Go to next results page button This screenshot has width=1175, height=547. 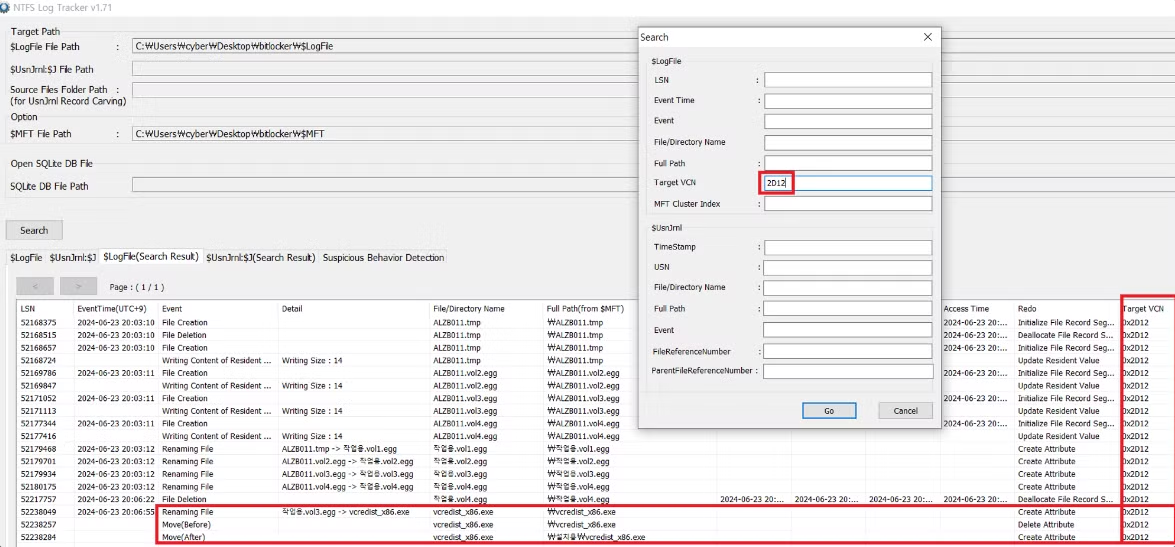coord(79,286)
